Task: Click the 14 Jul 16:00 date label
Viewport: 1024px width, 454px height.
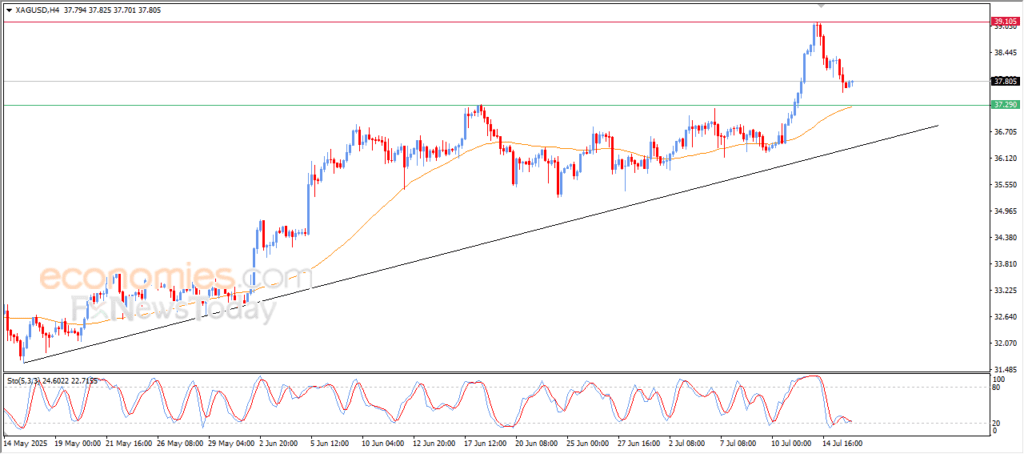Action: [840, 440]
